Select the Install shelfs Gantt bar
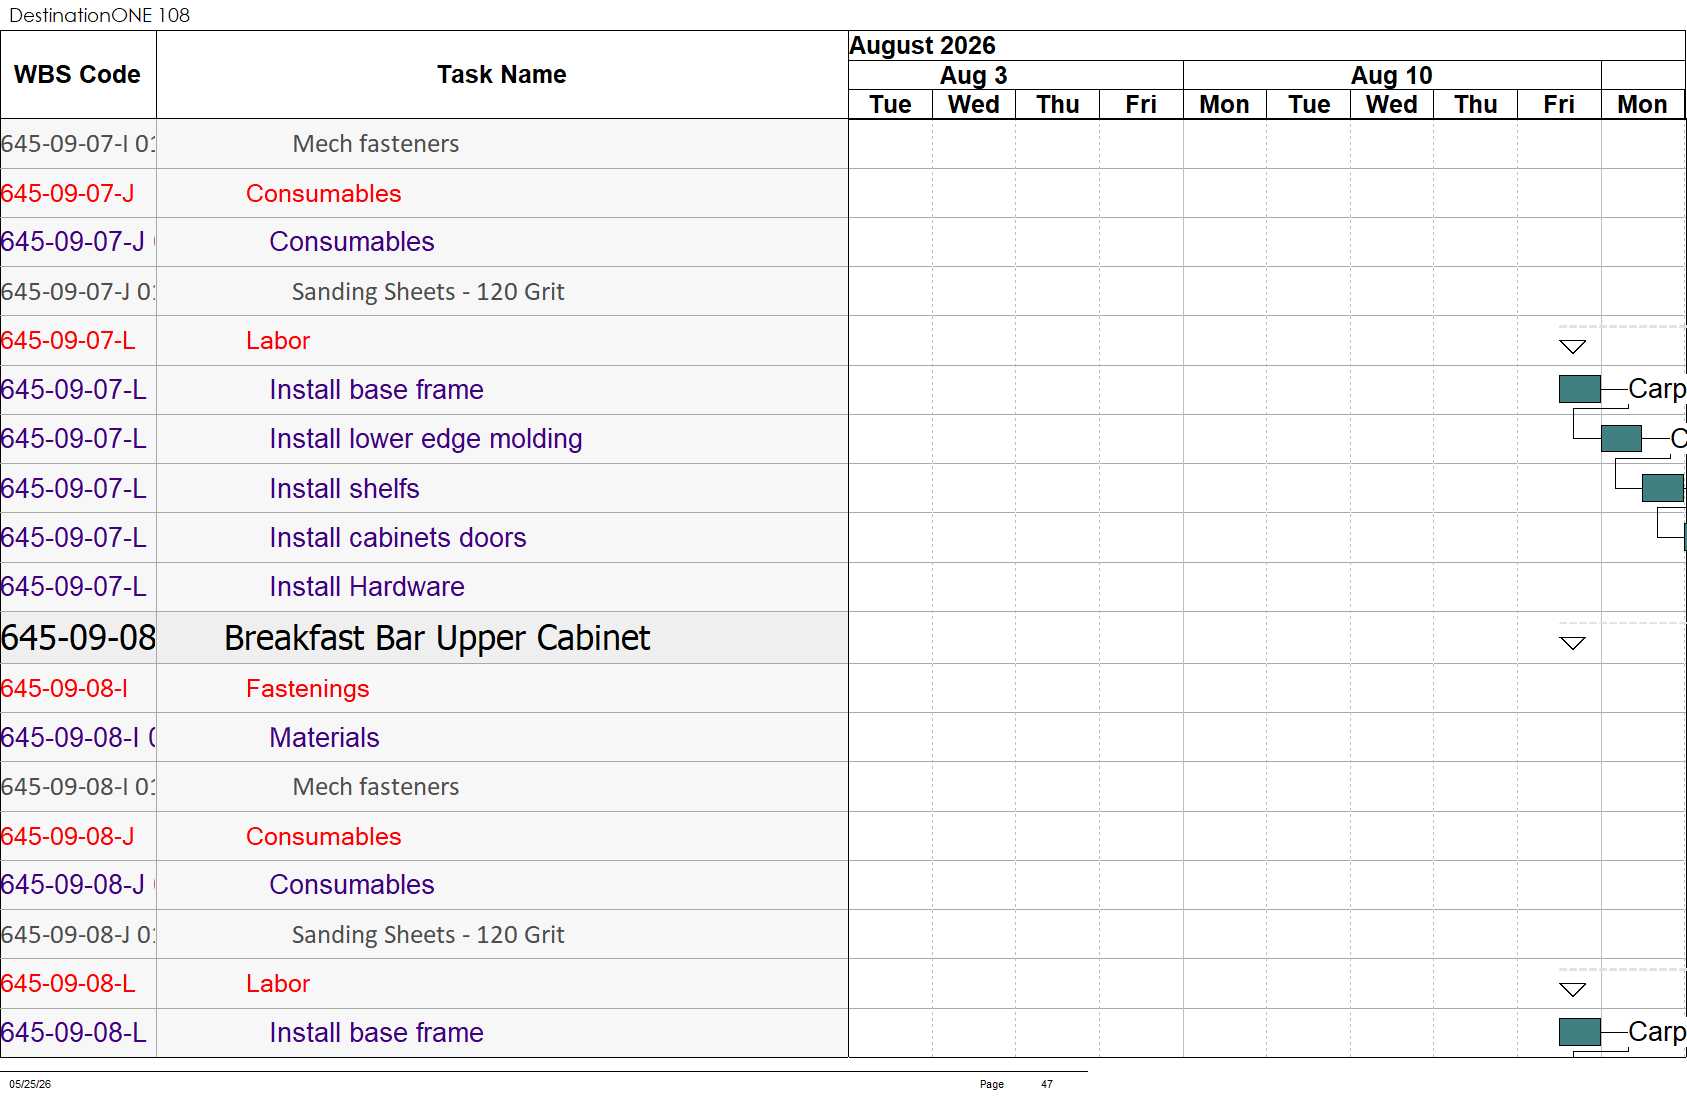The width and height of the screenshot is (1687, 1097). click(x=1663, y=488)
